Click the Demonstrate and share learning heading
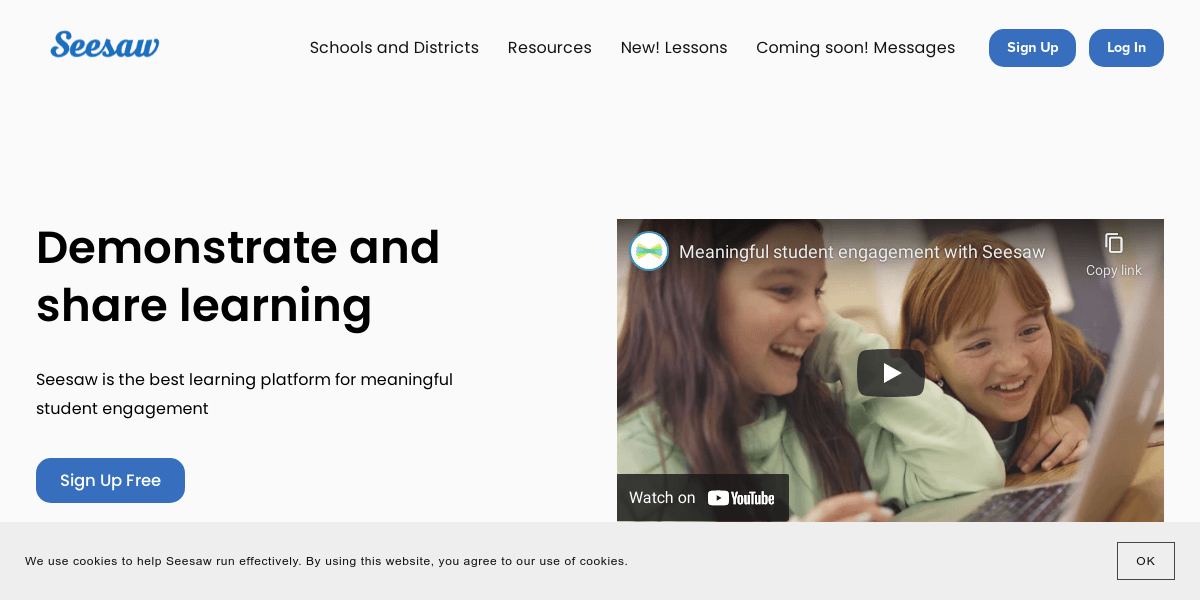 click(238, 276)
